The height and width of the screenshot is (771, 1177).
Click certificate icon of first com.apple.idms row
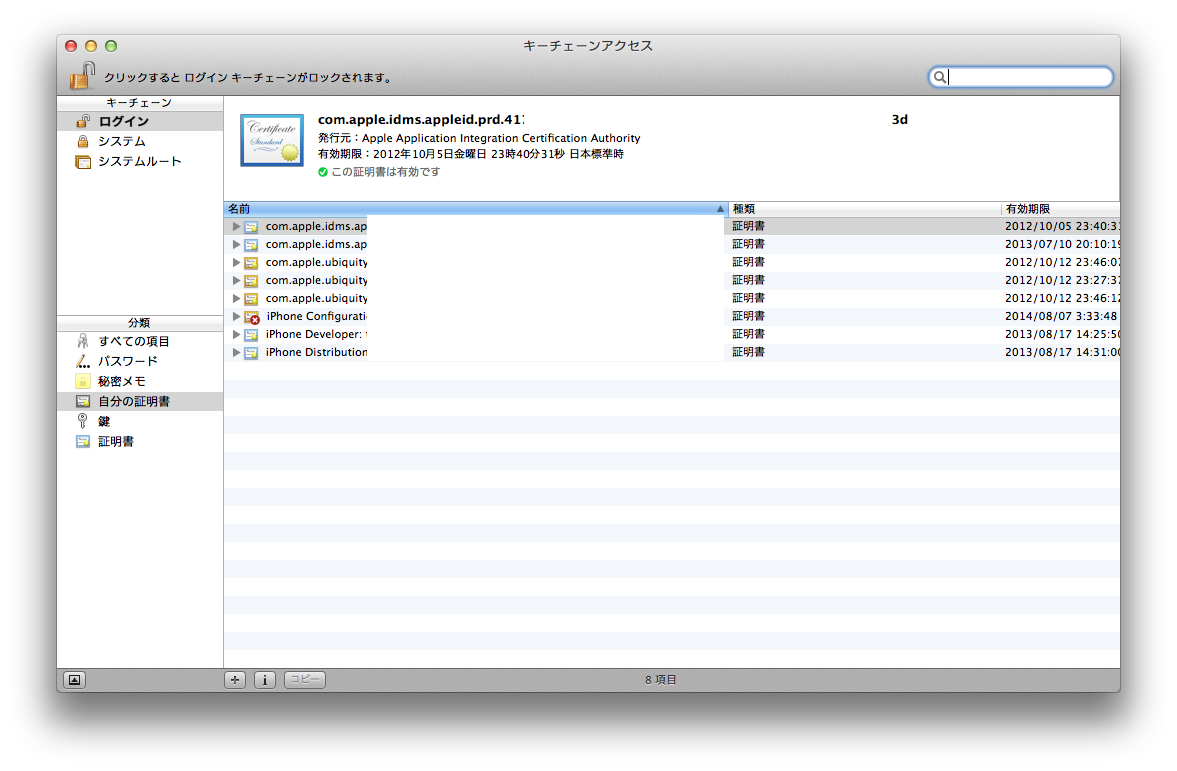click(x=251, y=227)
